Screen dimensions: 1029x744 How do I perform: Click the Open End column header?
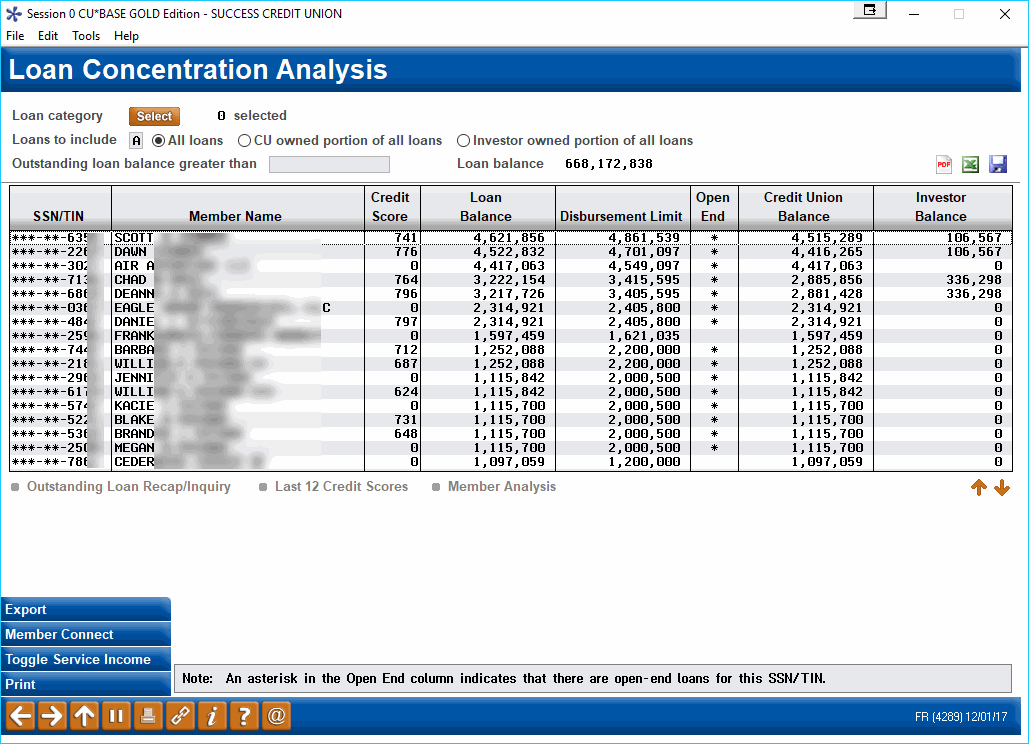(x=714, y=208)
